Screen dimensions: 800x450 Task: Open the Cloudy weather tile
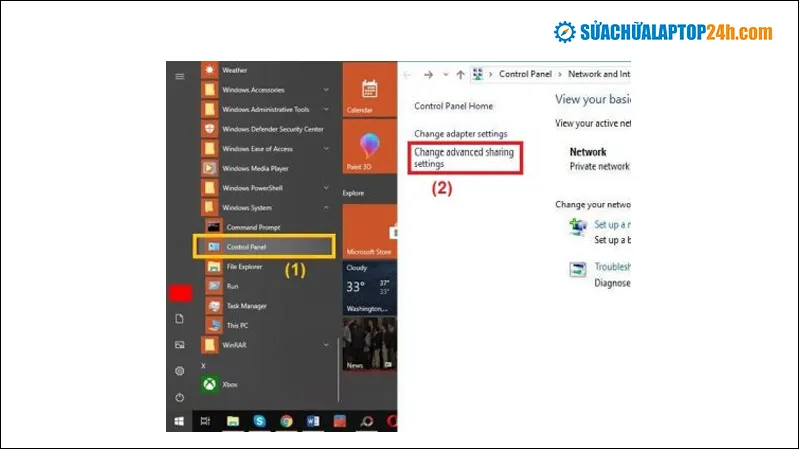[369, 288]
